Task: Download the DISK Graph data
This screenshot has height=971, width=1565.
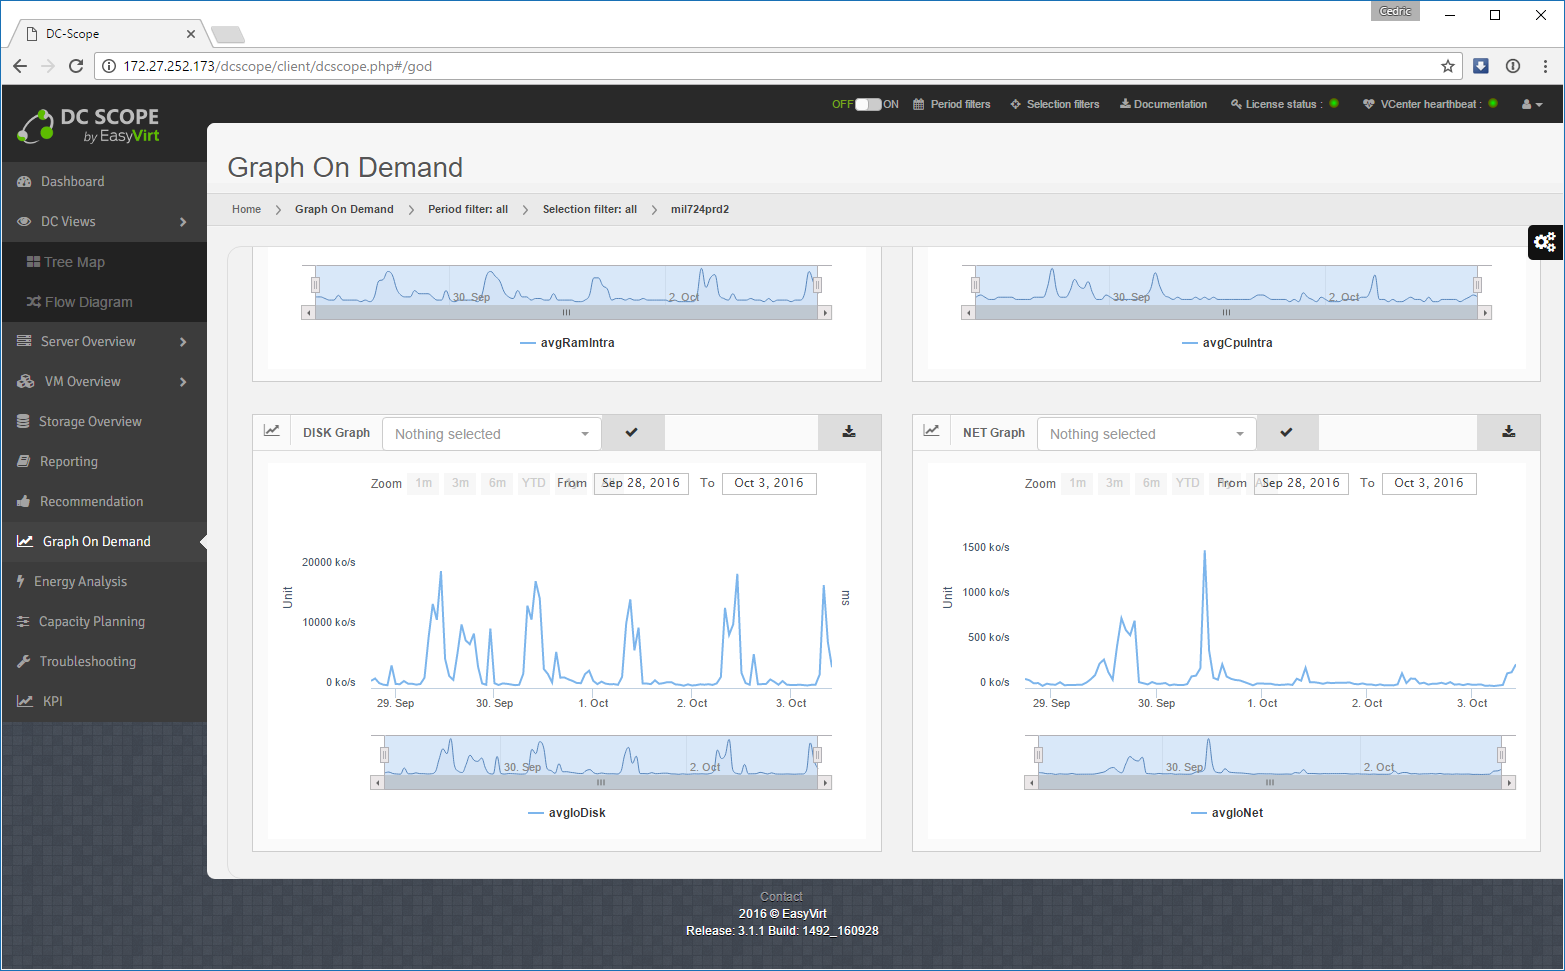Action: point(849,432)
